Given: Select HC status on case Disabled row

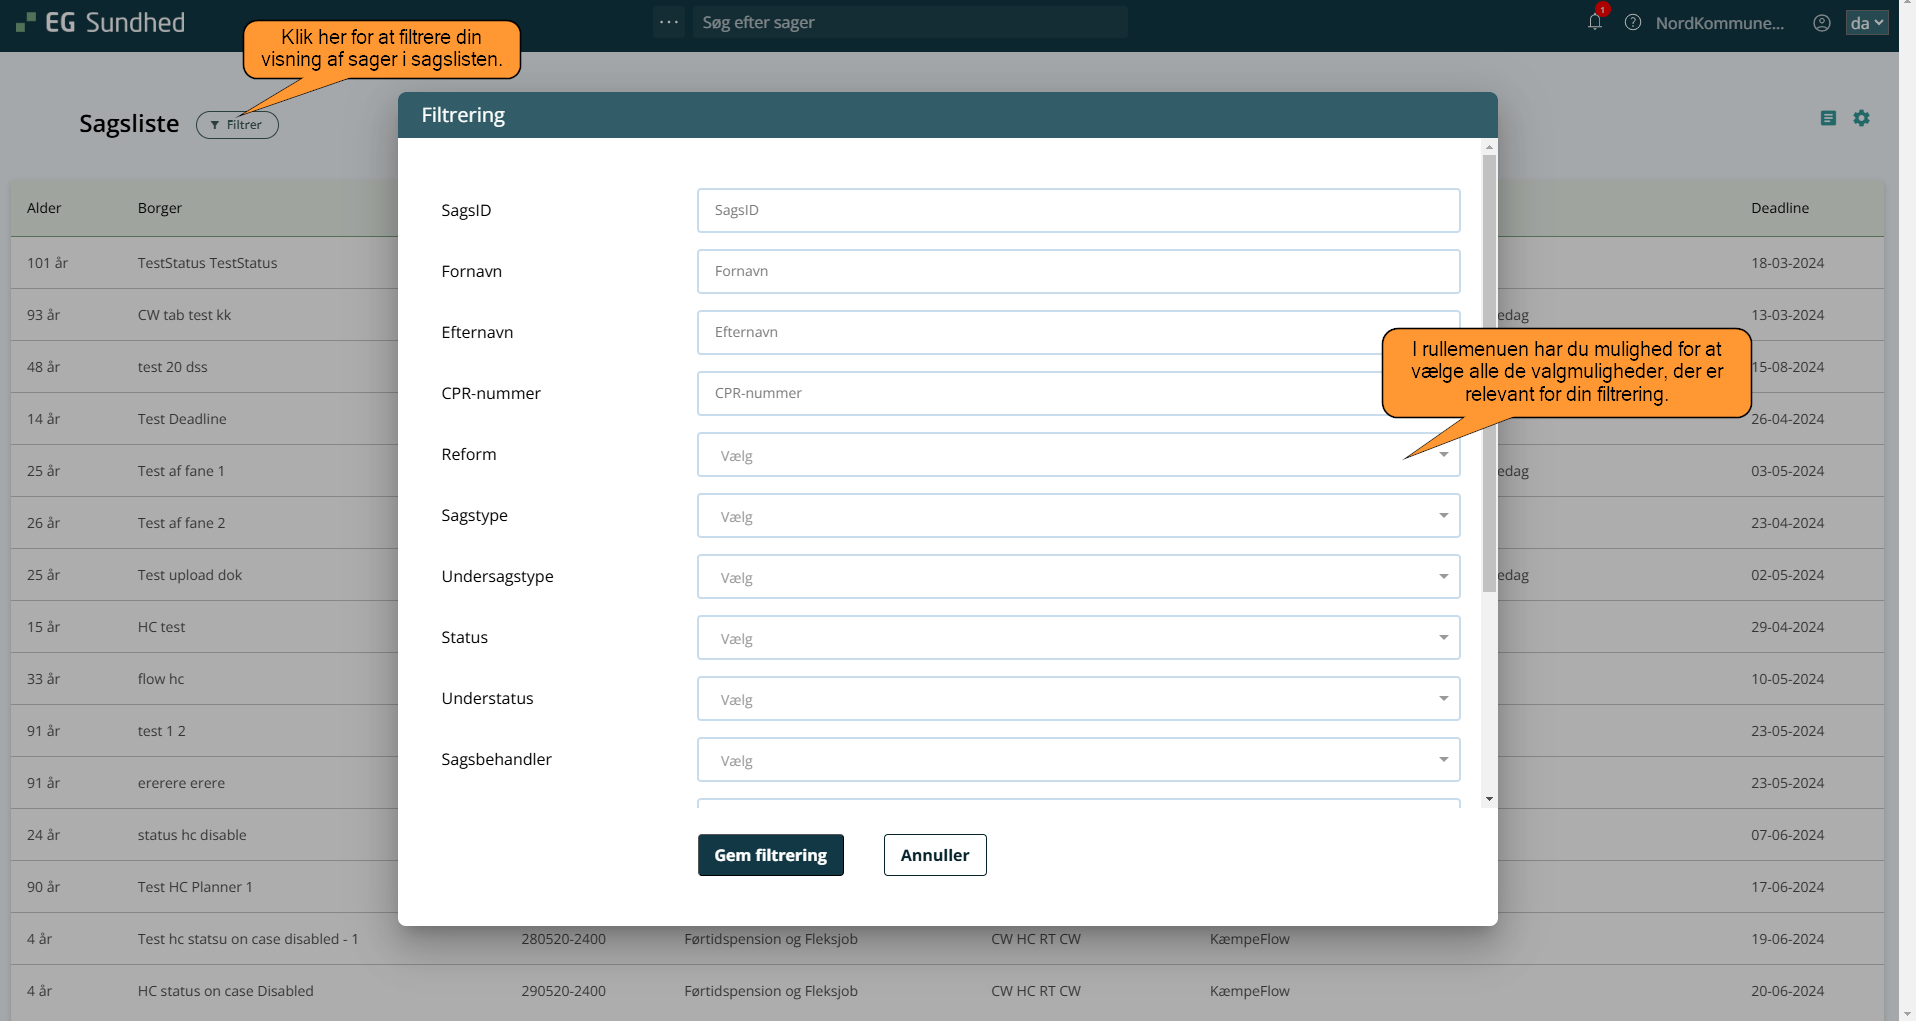Looking at the screenshot, I should click(947, 991).
